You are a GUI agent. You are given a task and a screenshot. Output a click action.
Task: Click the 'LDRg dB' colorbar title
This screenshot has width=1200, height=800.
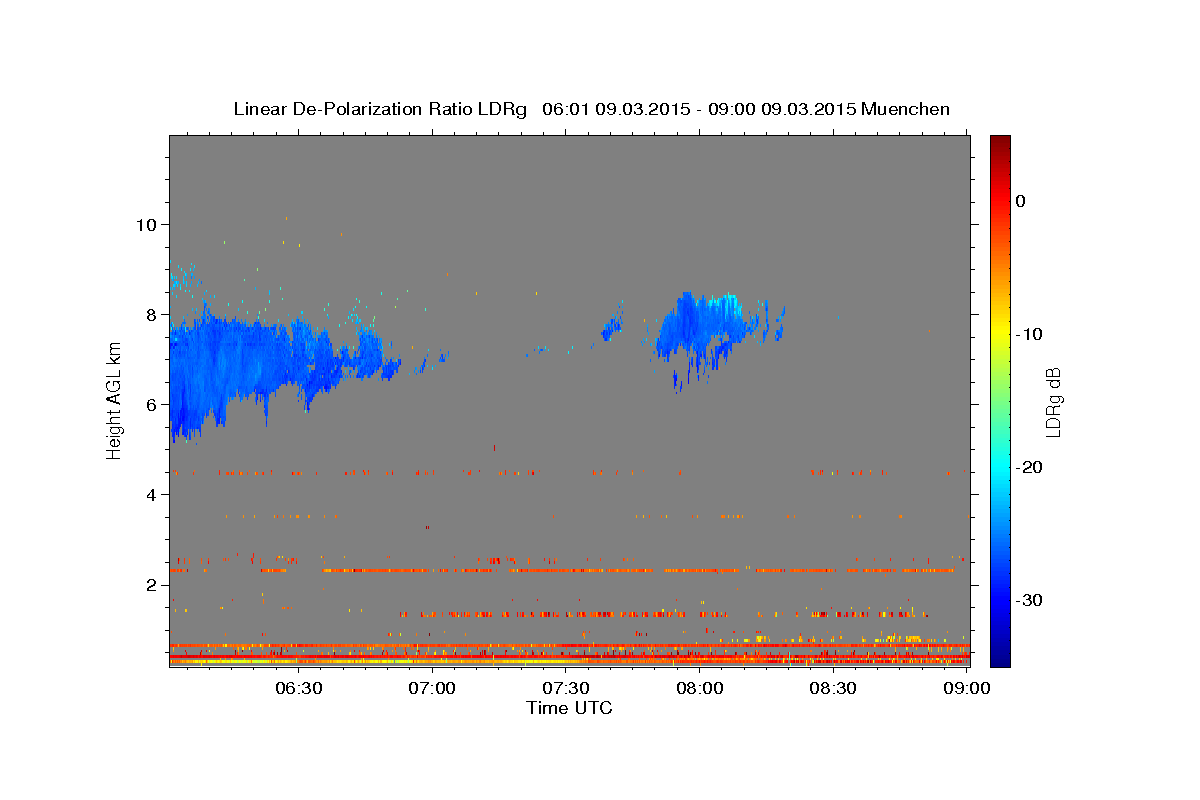[x=1053, y=402]
